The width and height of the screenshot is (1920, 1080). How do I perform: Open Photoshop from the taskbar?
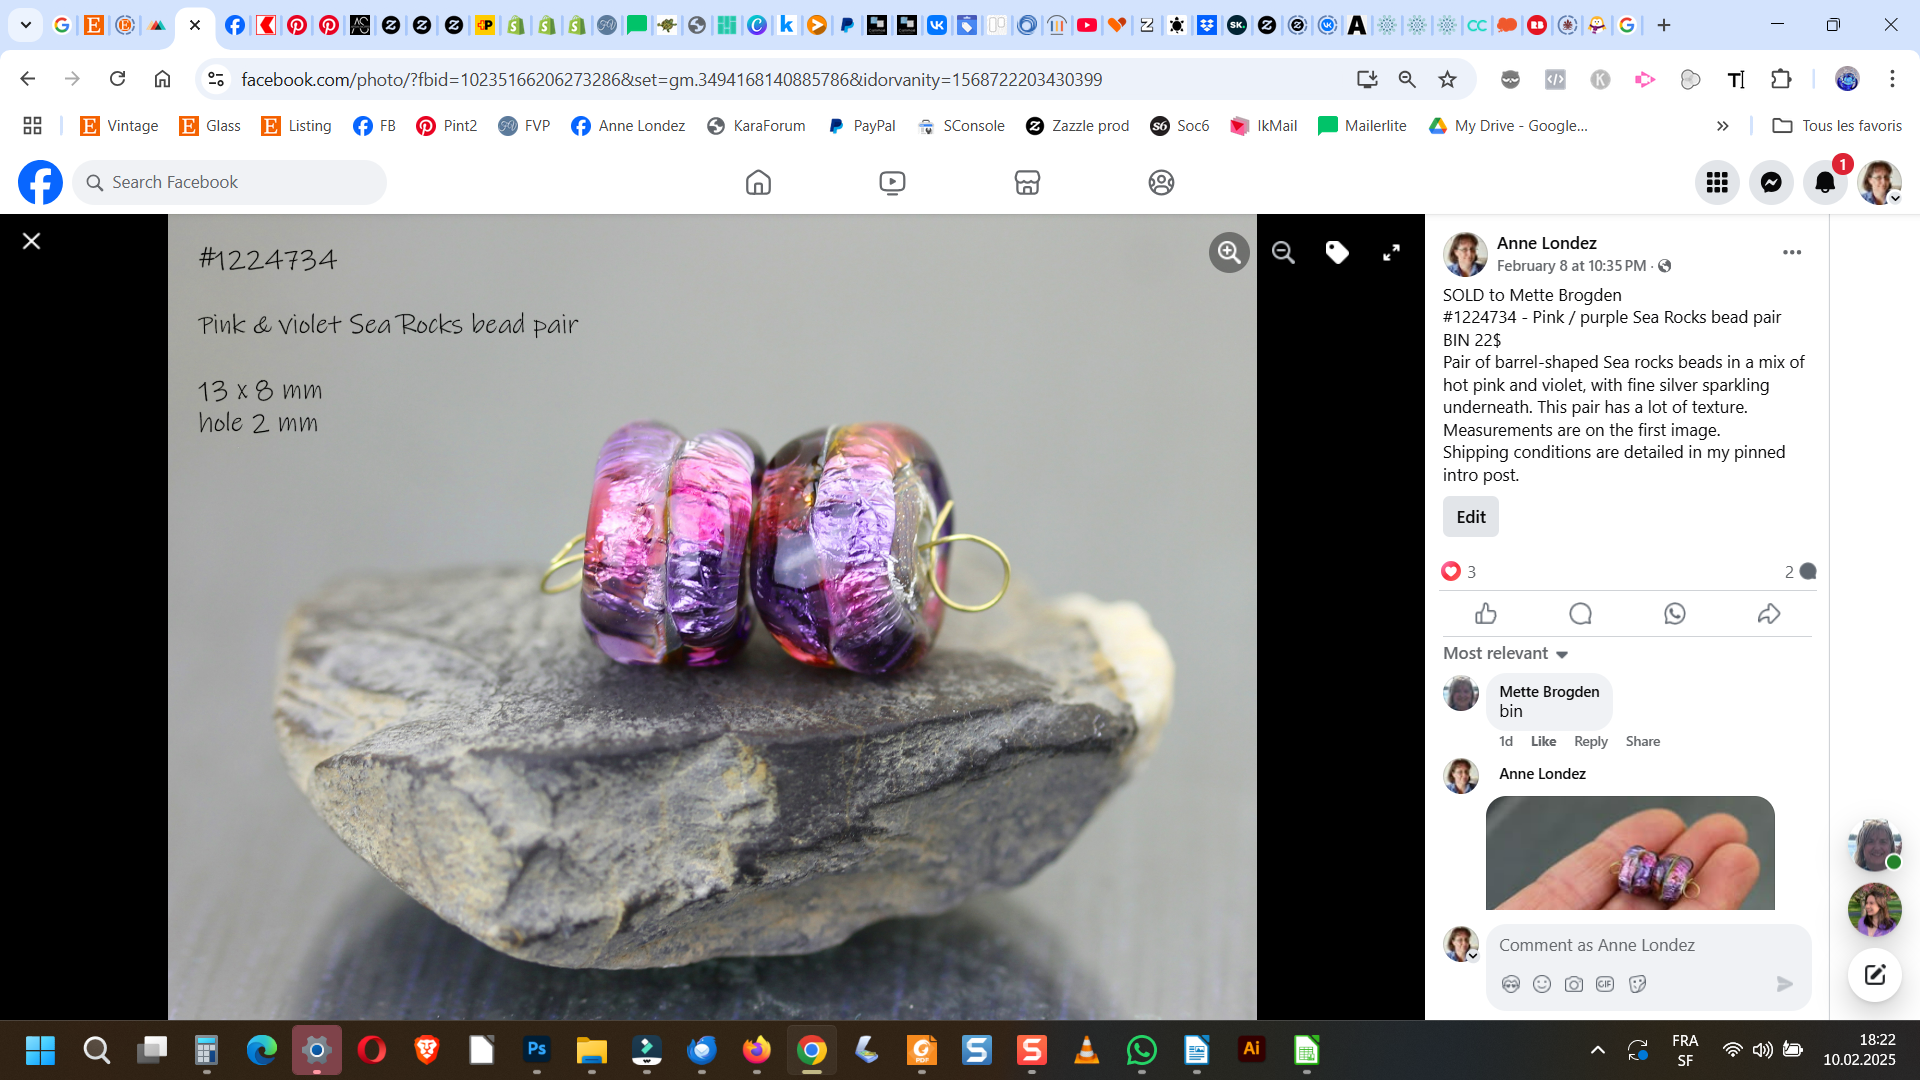click(x=537, y=1050)
